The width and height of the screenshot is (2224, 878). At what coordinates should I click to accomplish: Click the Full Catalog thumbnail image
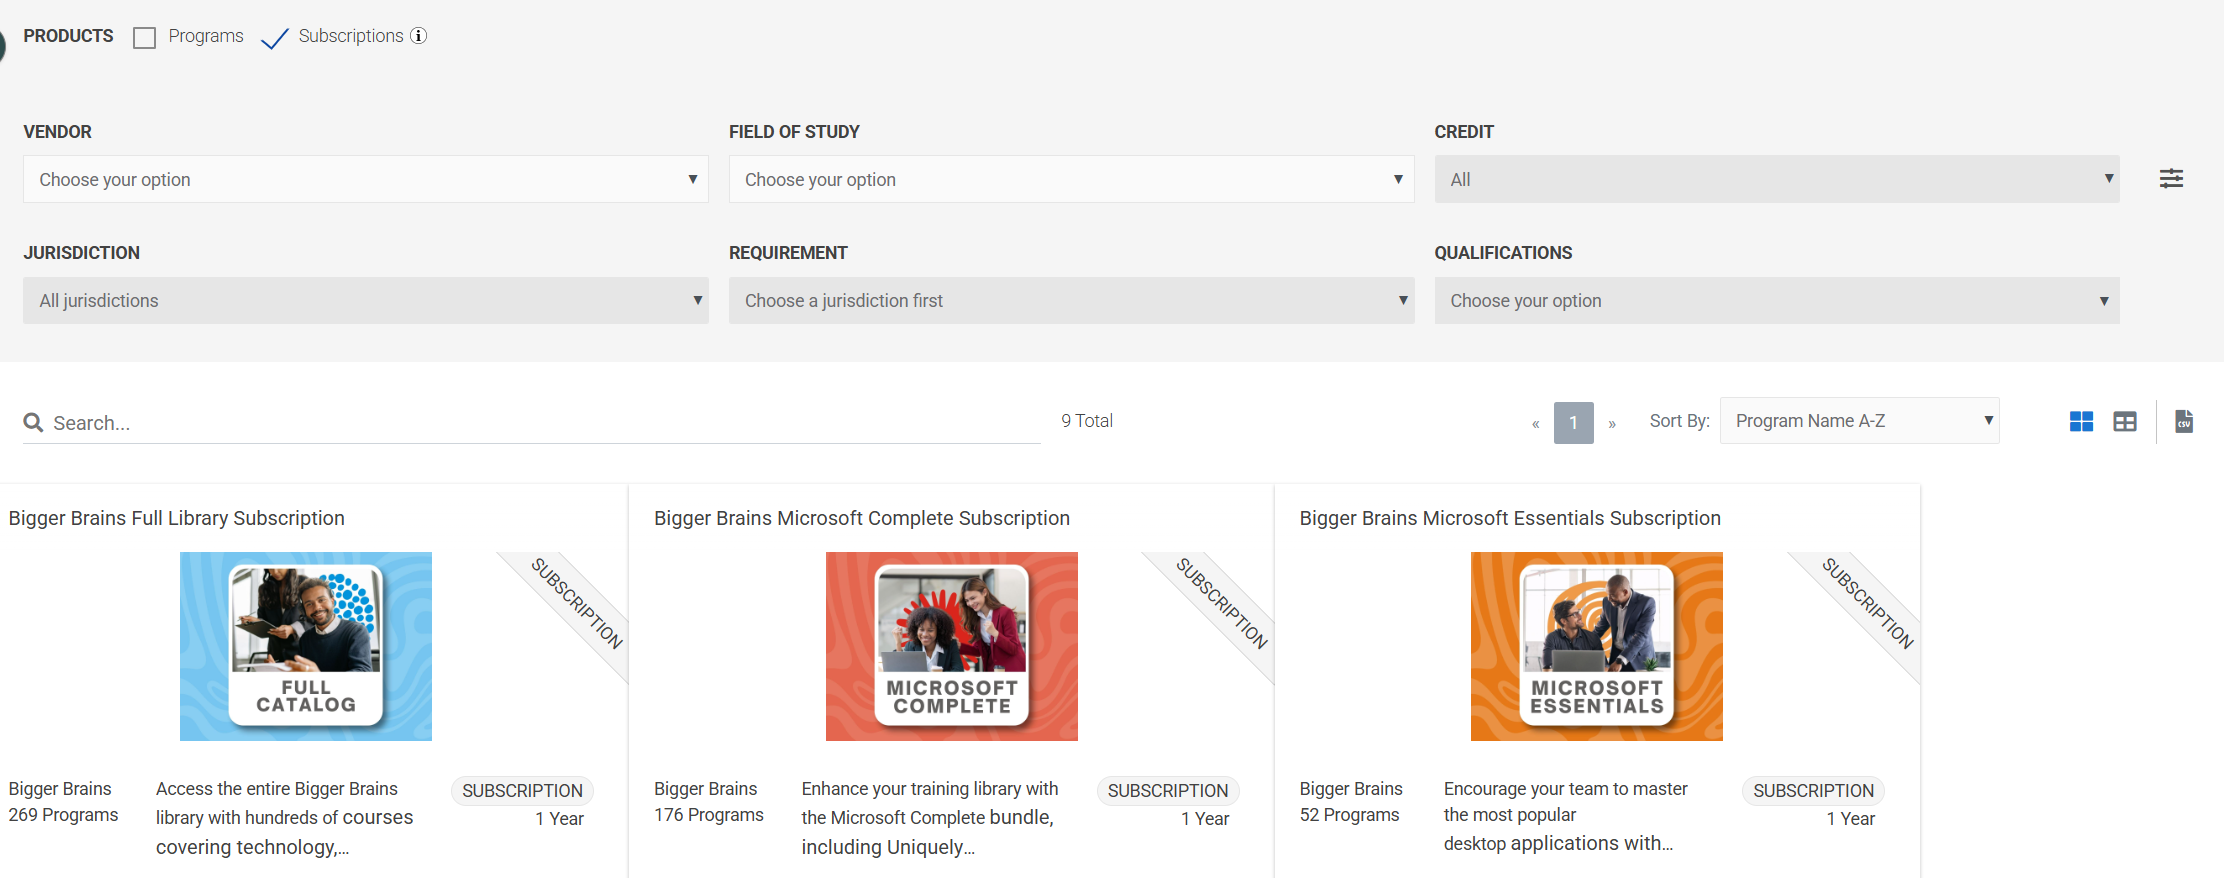click(306, 646)
